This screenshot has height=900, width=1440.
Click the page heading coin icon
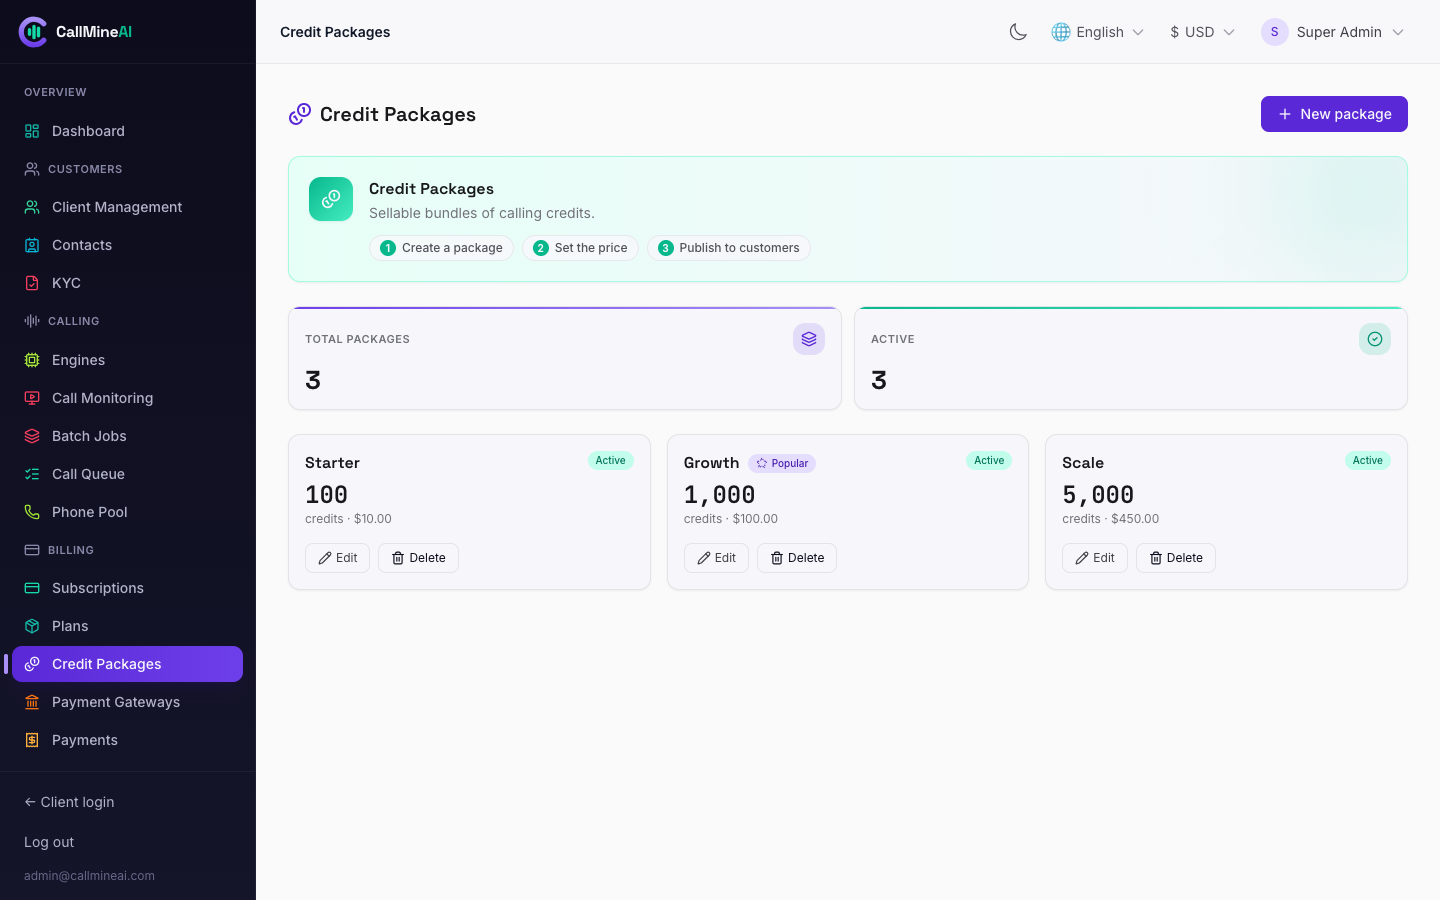click(x=300, y=115)
